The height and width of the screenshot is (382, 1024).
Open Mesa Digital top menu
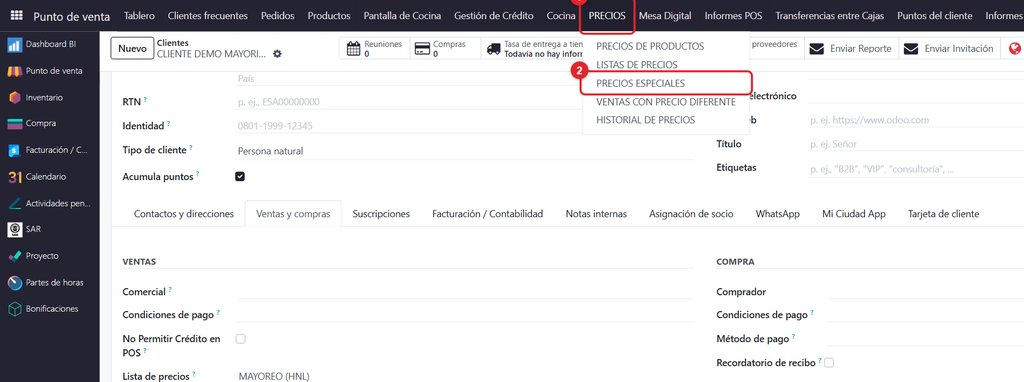(x=665, y=16)
